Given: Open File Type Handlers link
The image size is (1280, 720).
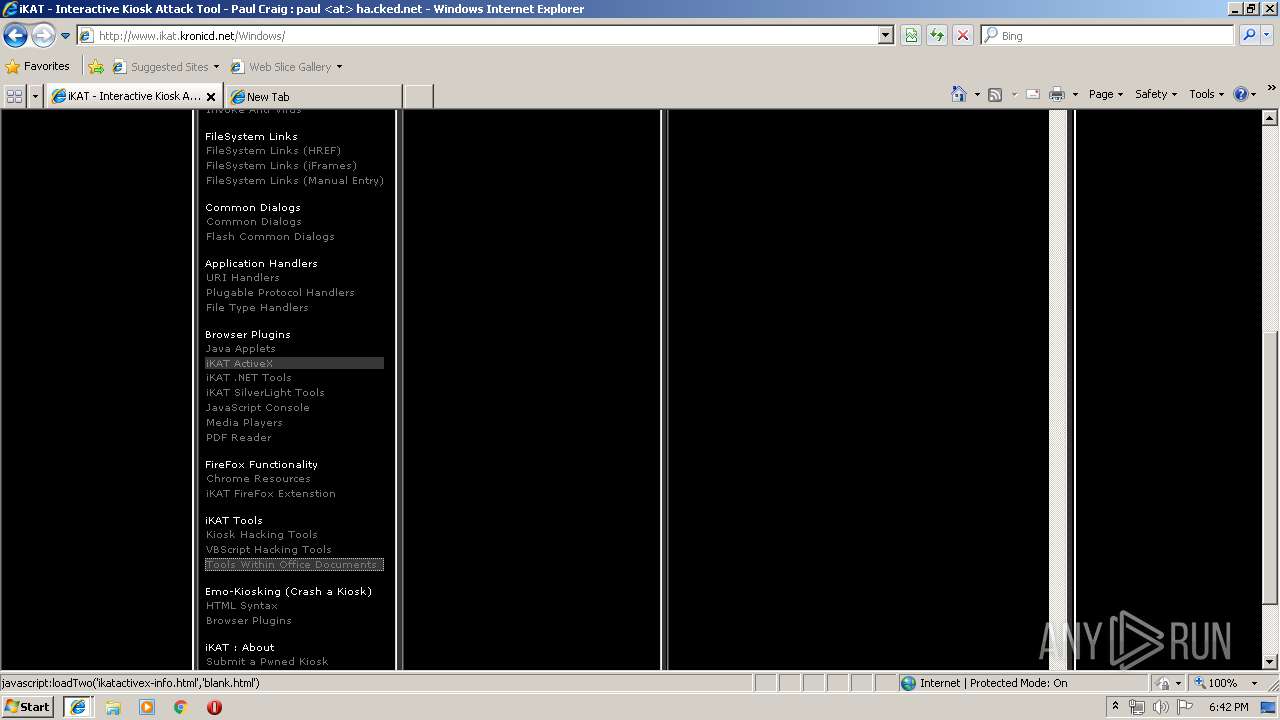Looking at the screenshot, I should click(257, 308).
